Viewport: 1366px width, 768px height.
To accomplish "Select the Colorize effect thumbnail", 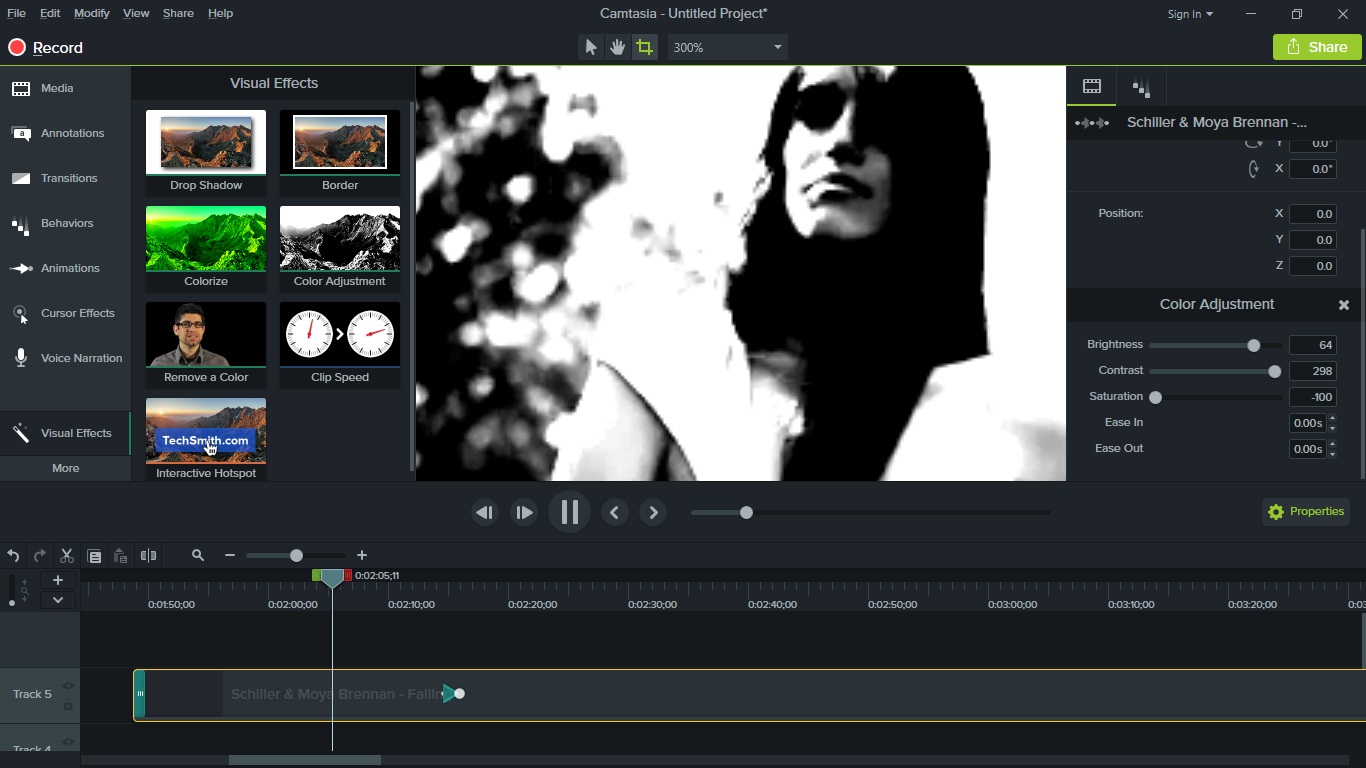I will 206,248.
